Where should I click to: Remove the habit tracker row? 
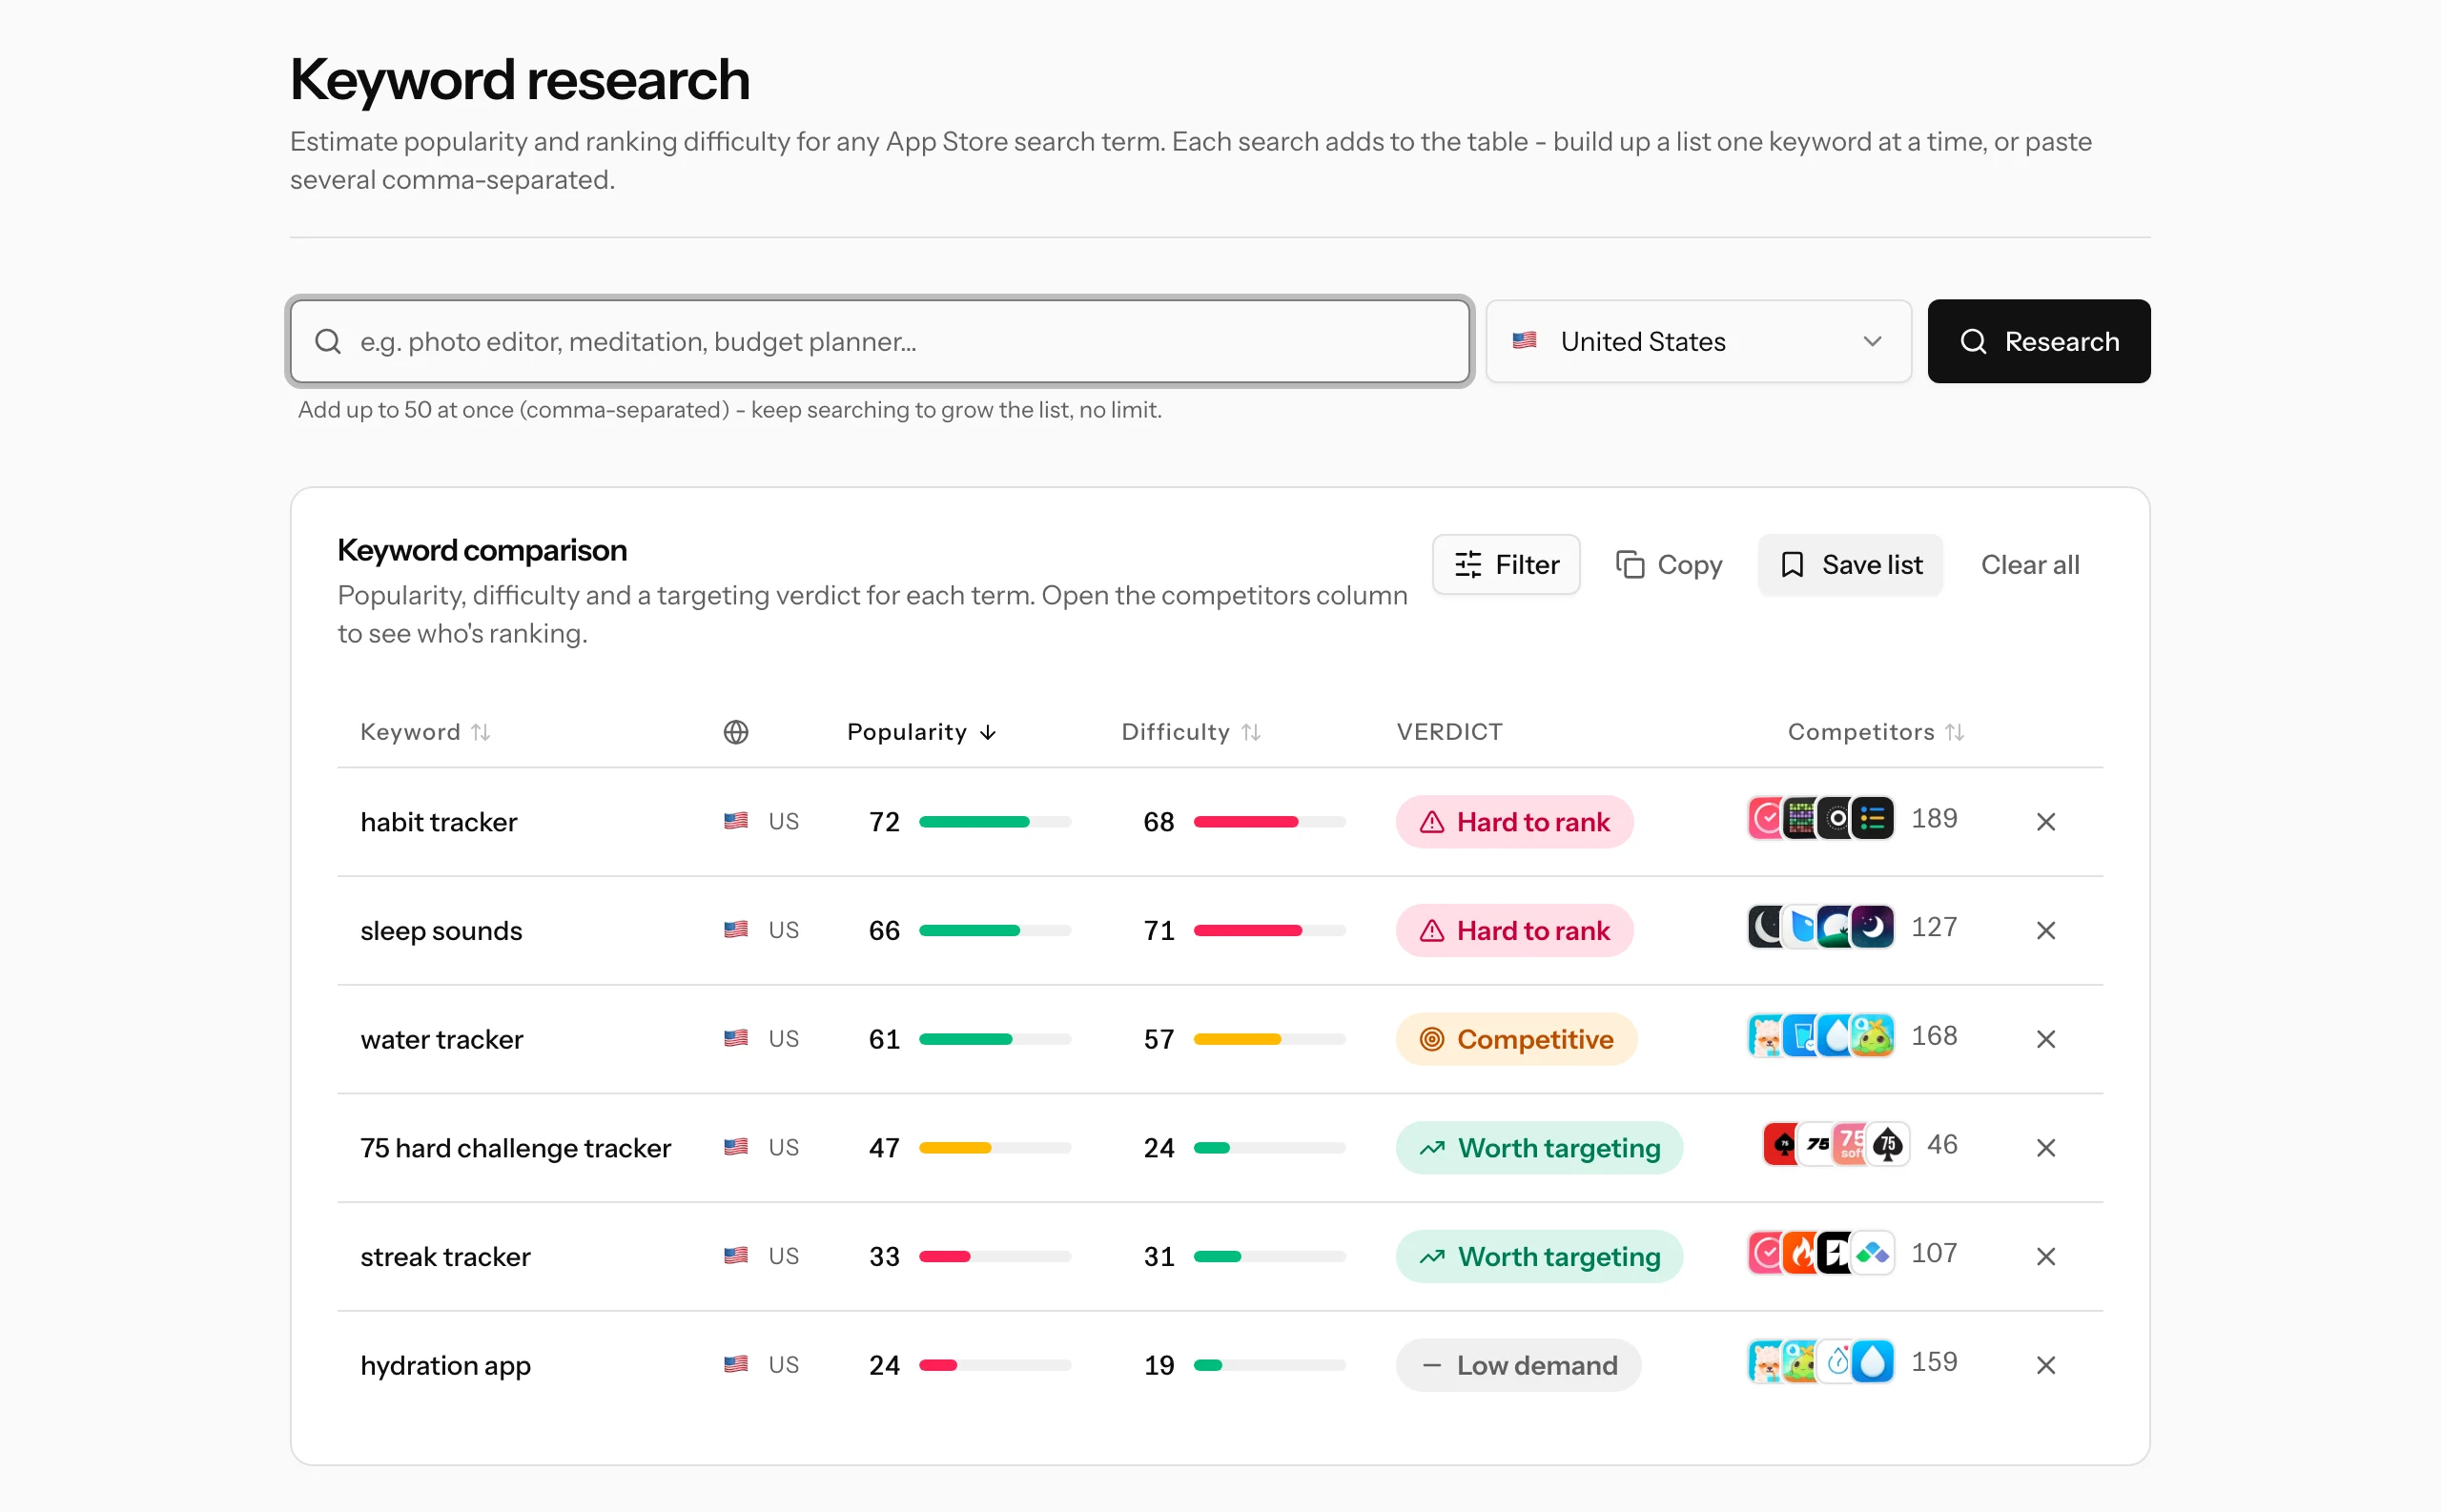click(x=2045, y=822)
